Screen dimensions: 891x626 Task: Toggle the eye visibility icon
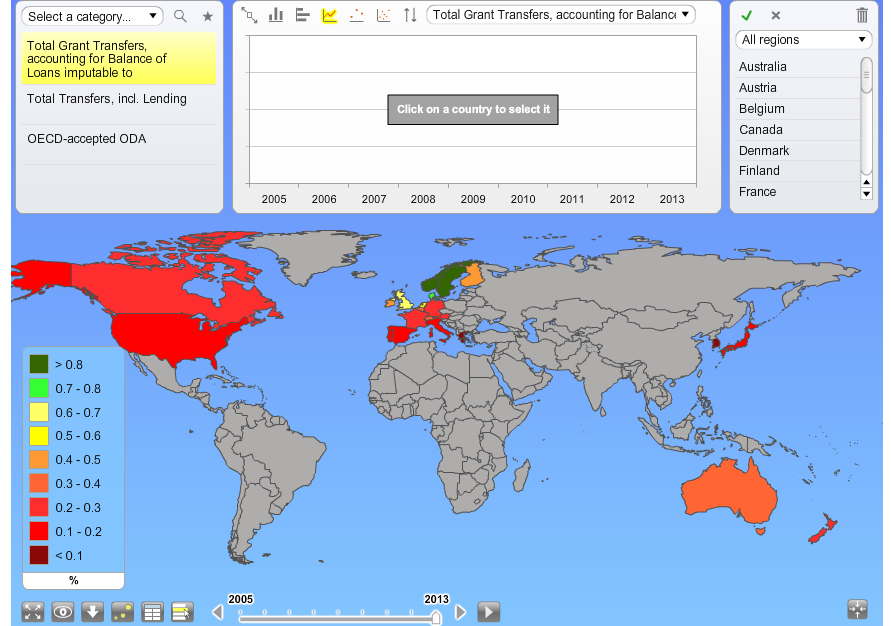coord(63,612)
